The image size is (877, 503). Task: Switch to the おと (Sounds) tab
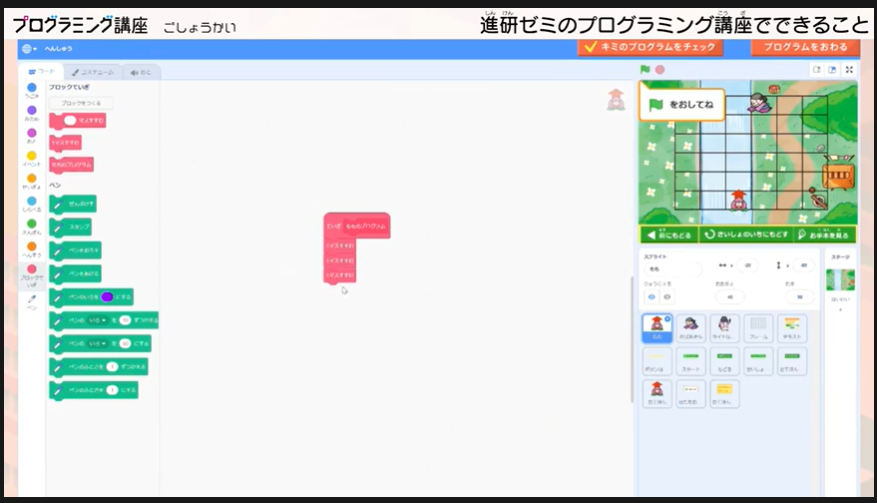[141, 72]
